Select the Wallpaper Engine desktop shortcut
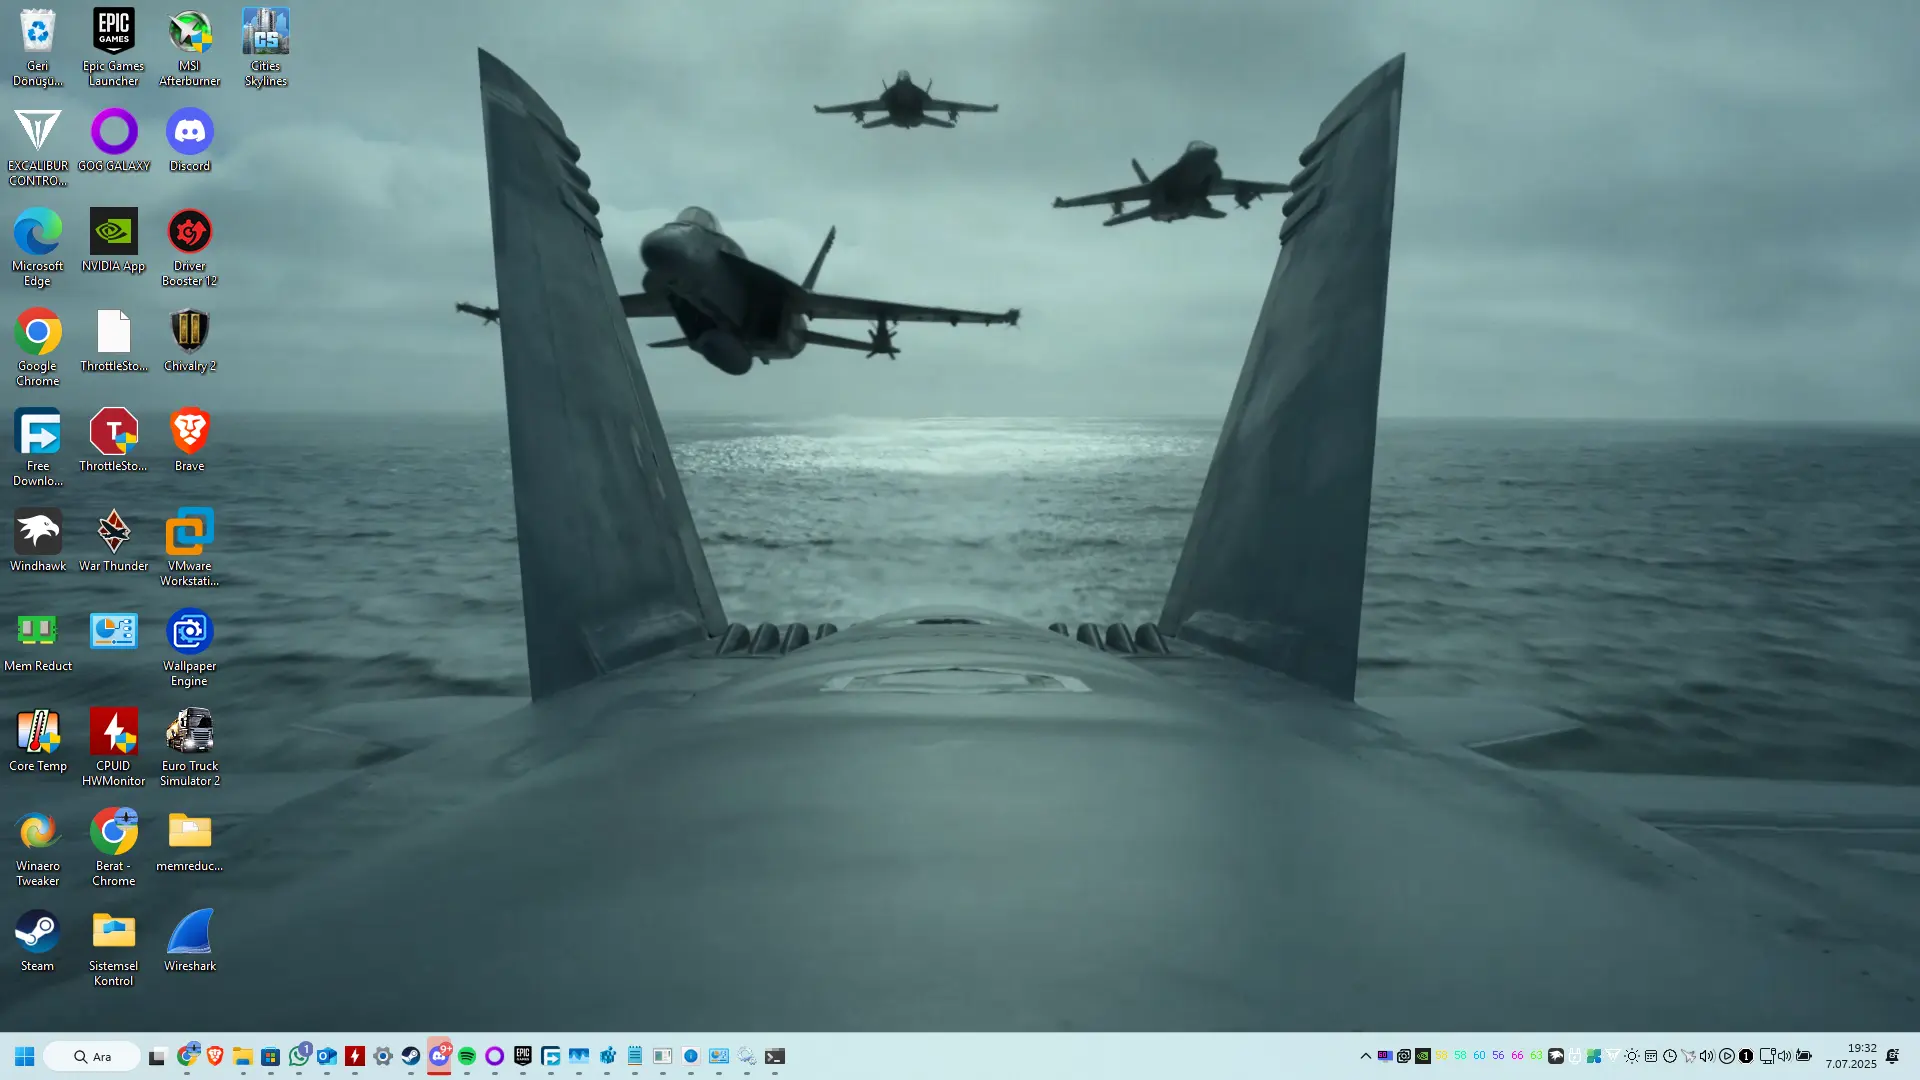 click(190, 647)
